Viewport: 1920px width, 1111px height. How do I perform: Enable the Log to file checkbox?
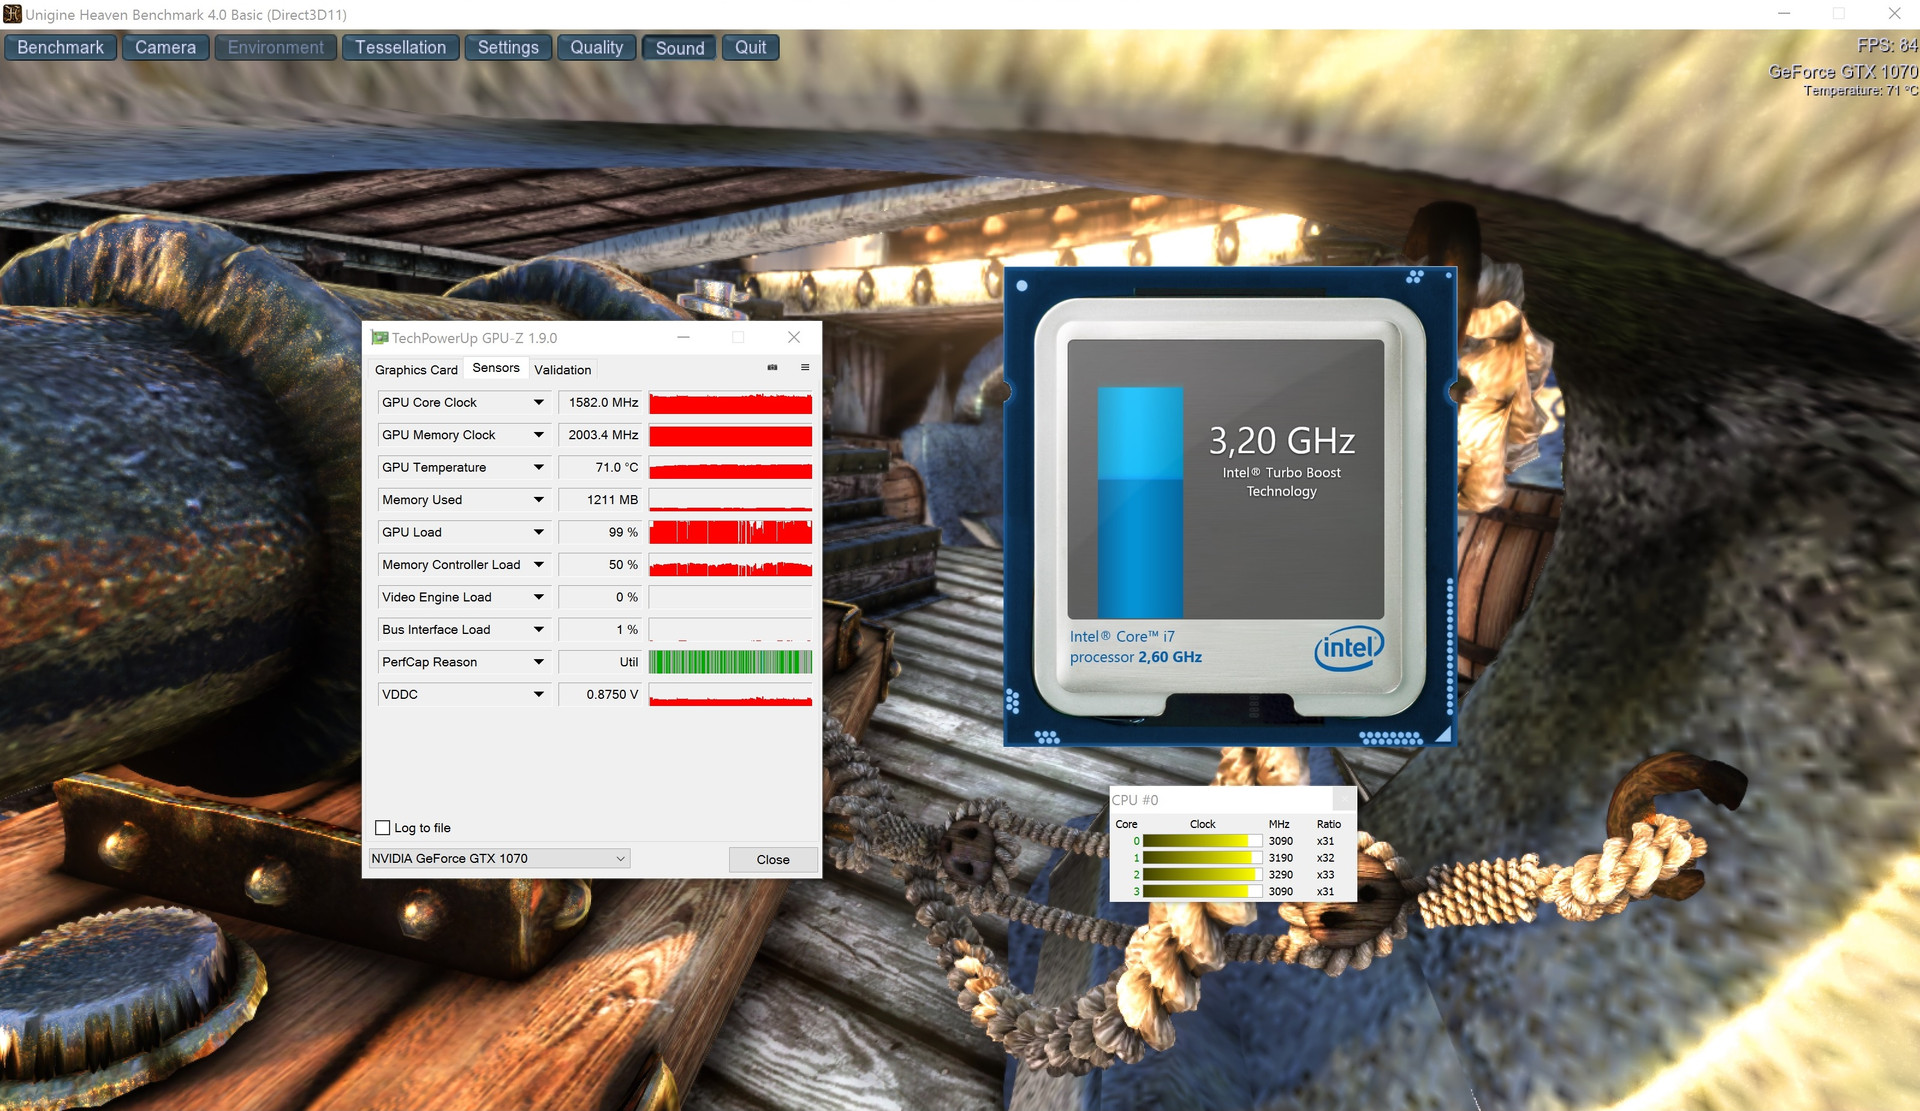tap(382, 828)
